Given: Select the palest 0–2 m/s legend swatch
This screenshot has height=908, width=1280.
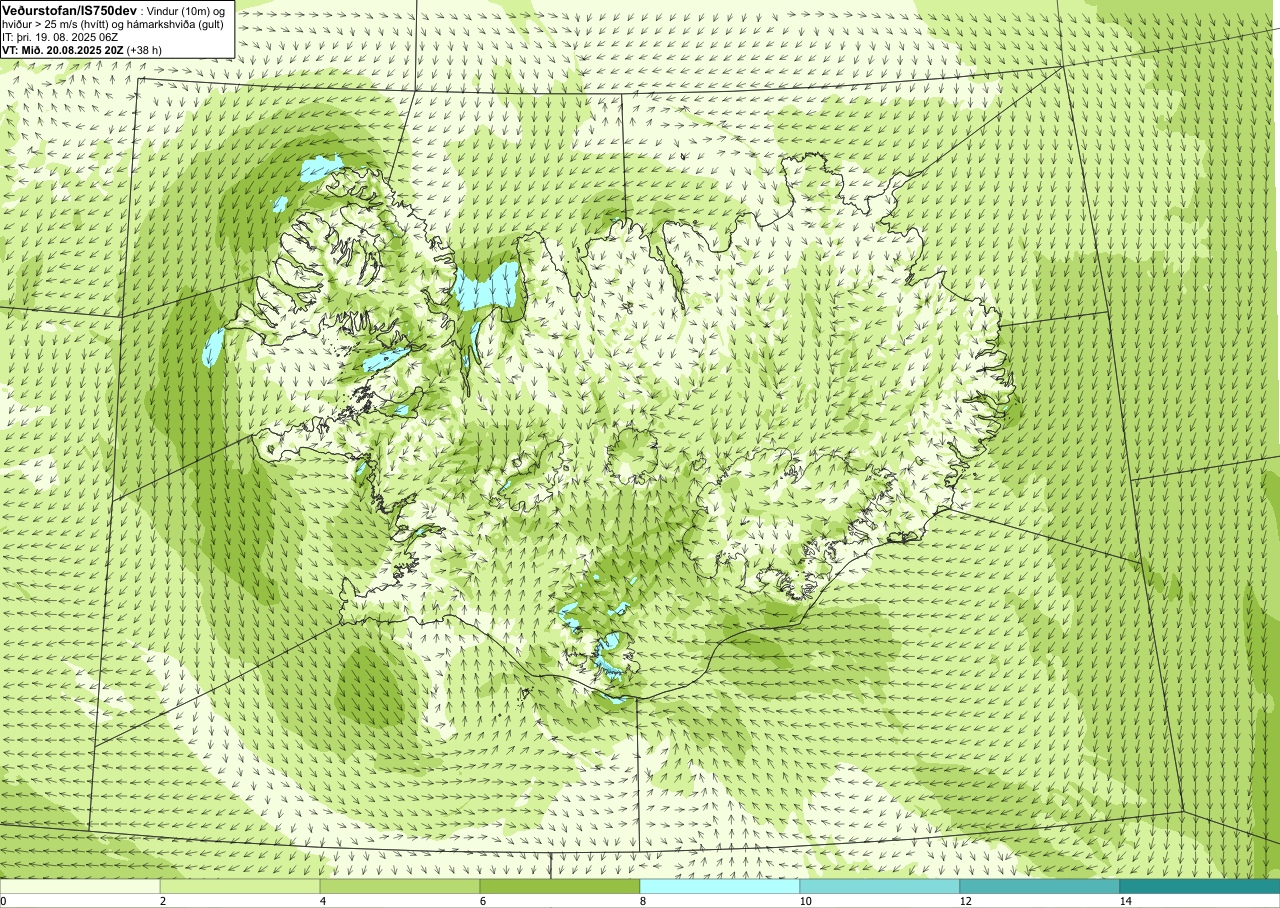Looking at the screenshot, I should (80, 886).
